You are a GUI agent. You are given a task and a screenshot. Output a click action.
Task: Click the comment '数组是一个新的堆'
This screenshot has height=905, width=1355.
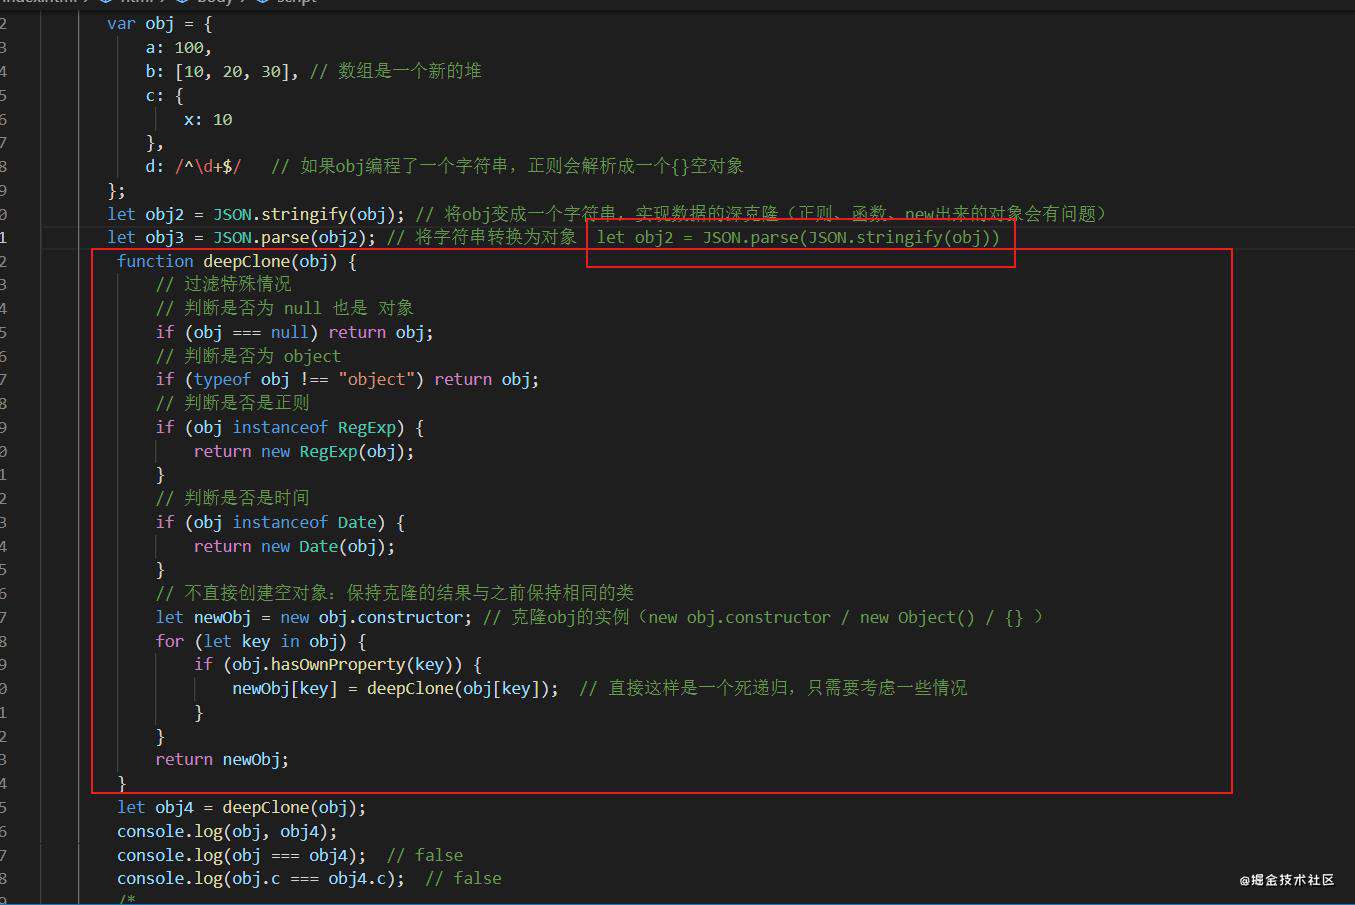(x=410, y=71)
